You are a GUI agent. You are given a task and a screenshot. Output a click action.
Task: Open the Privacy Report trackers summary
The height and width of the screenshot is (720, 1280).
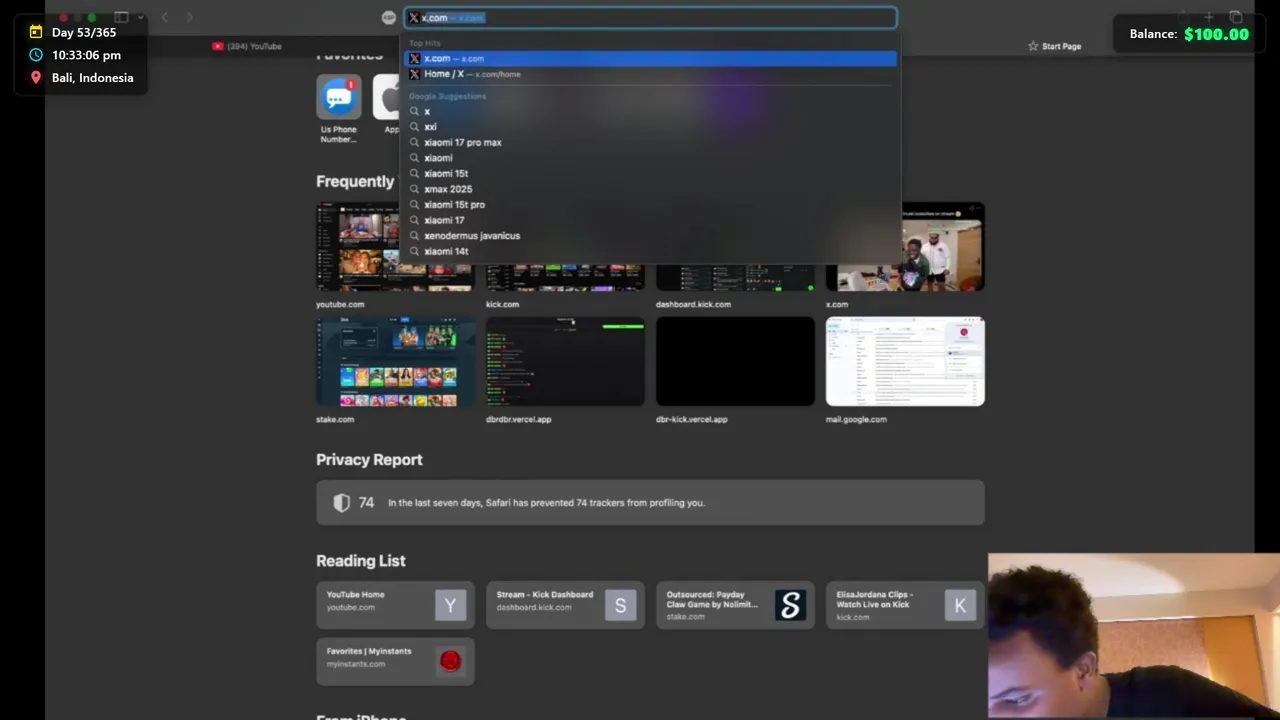point(650,503)
